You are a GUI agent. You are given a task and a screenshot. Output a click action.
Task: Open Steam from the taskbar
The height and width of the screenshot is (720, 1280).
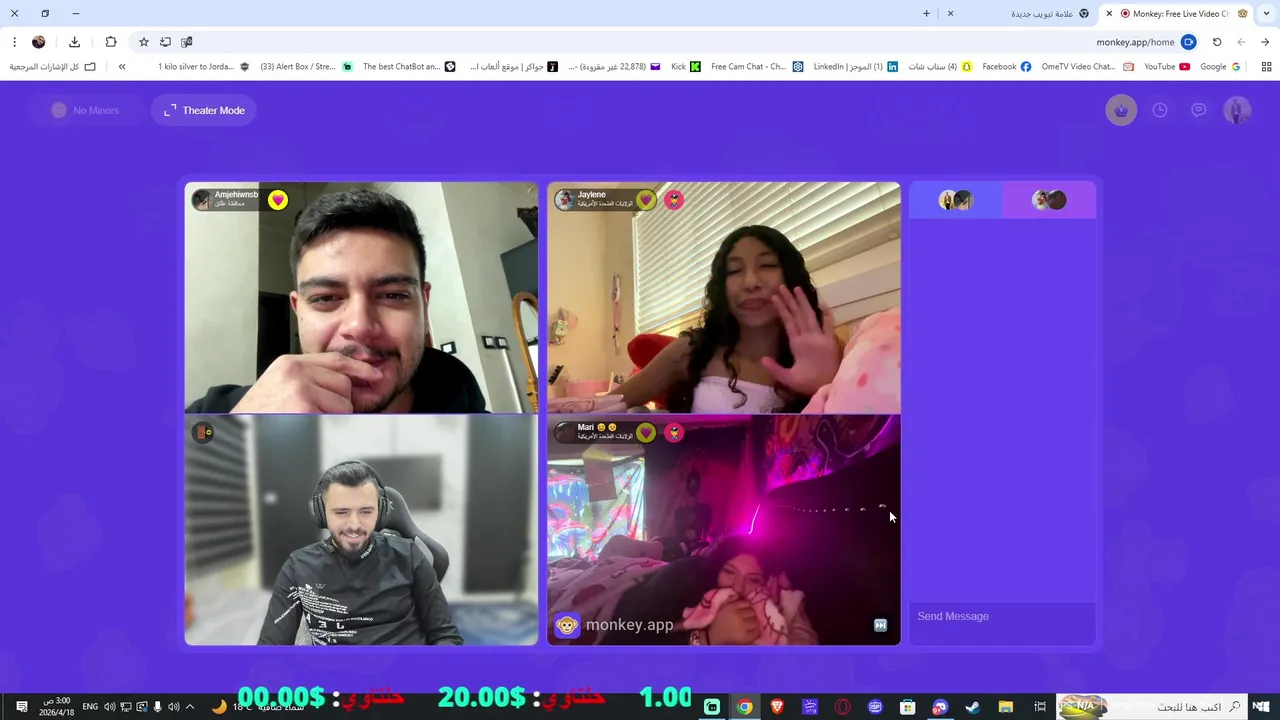click(972, 707)
